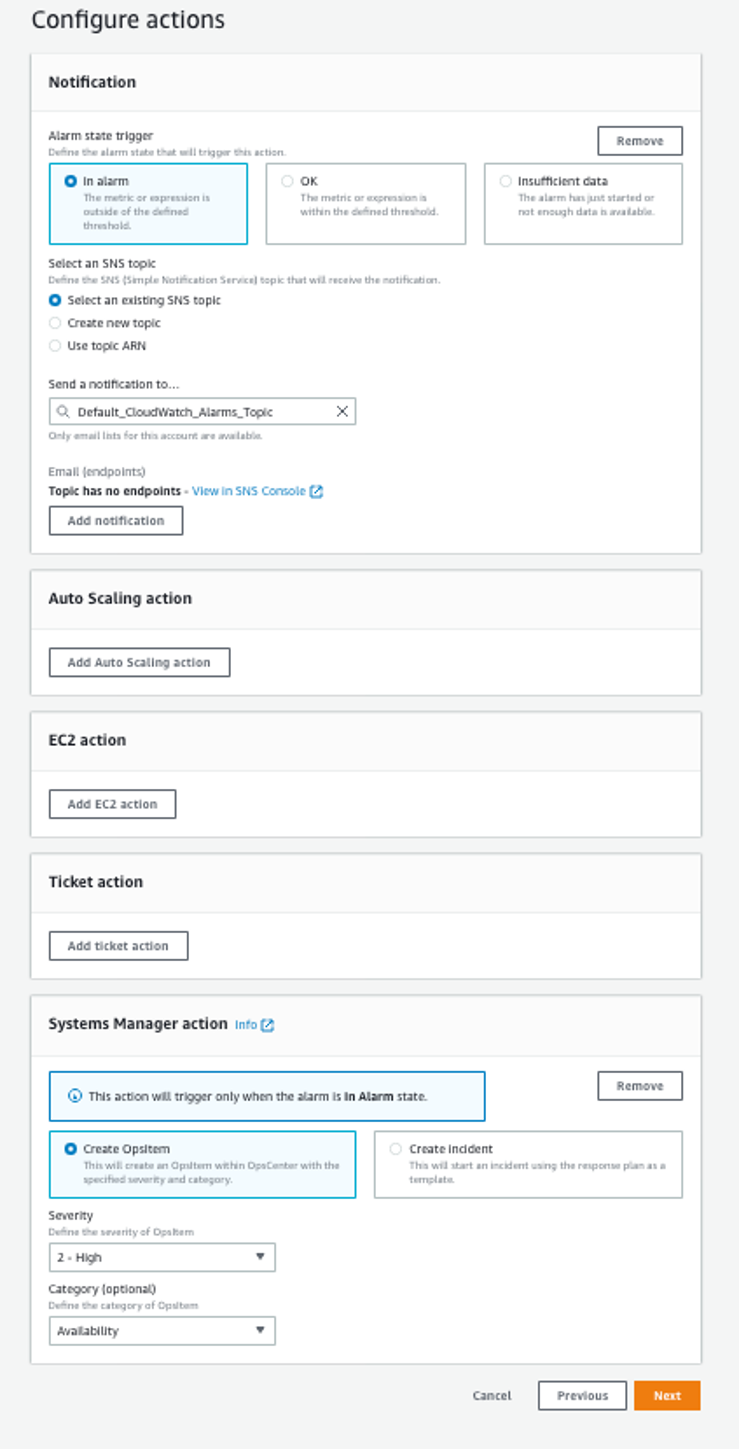Click Next to continue
Image resolution: width=739 pixels, height=1450 pixels.
click(666, 1395)
